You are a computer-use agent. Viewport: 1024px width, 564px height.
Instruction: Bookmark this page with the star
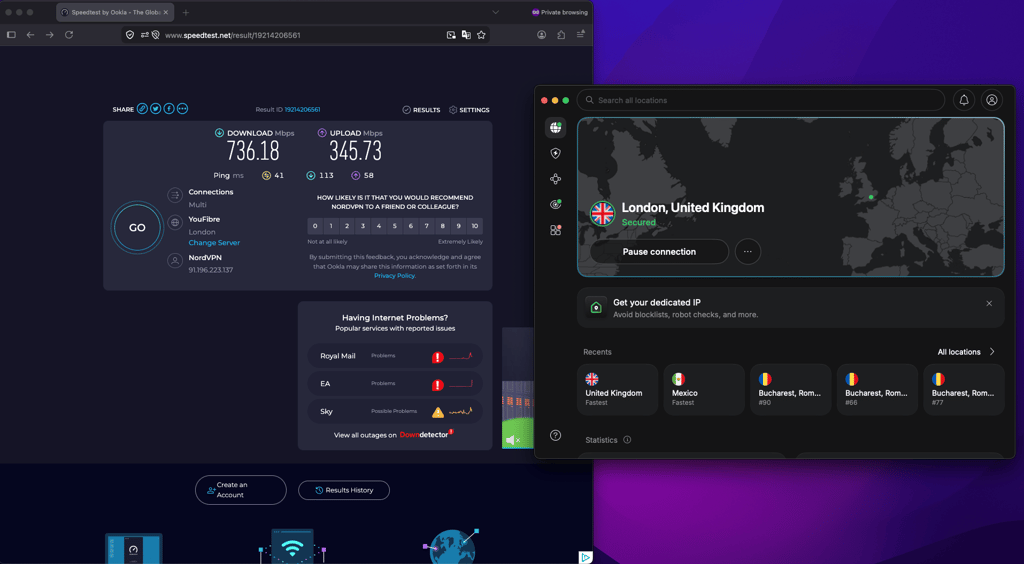481,35
